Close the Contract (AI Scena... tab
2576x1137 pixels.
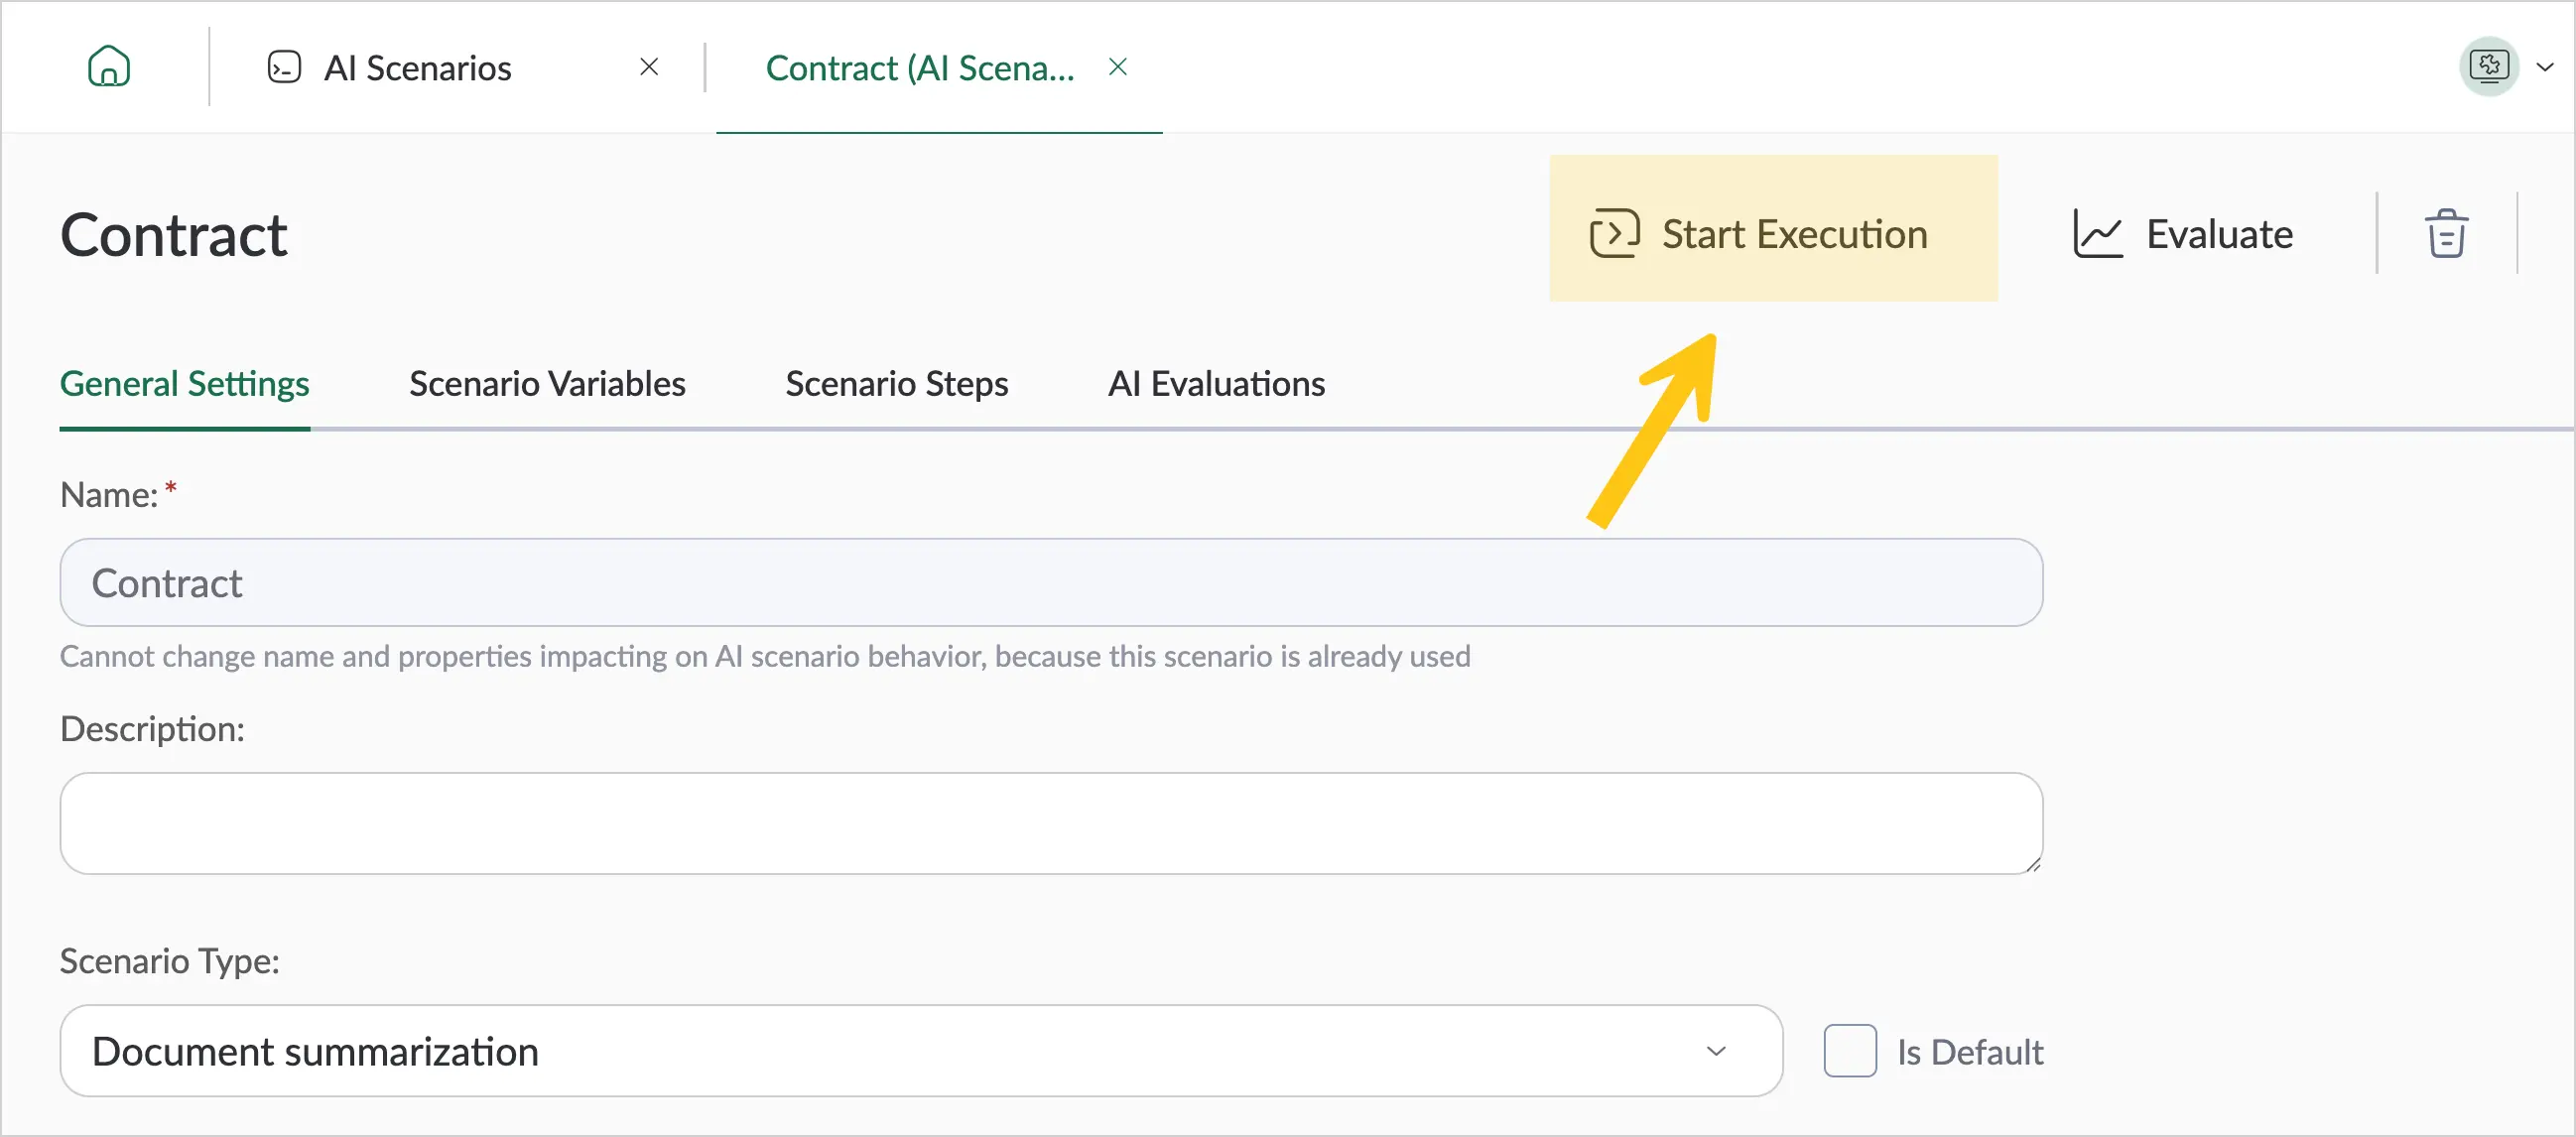(1118, 67)
